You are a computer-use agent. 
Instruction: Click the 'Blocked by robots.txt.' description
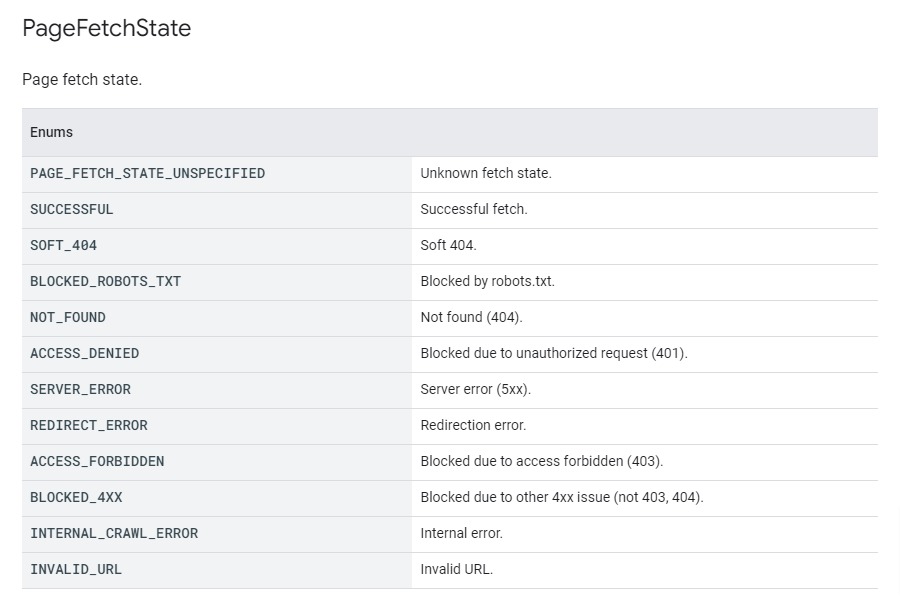pos(488,281)
